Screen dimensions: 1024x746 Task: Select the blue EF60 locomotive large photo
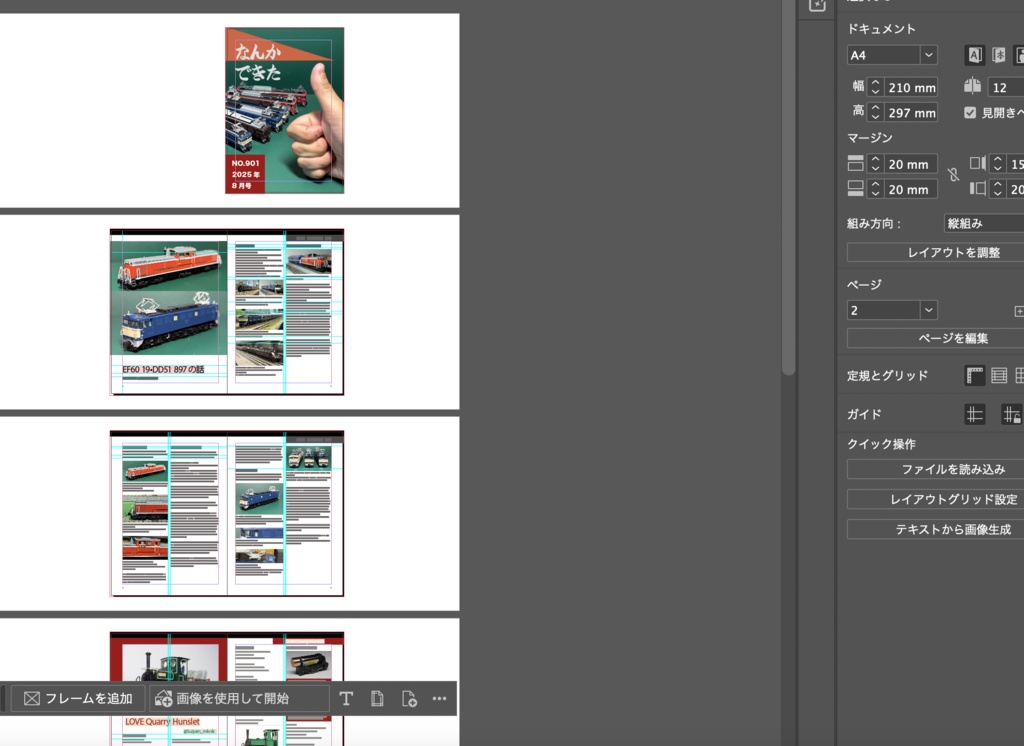[x=169, y=323]
